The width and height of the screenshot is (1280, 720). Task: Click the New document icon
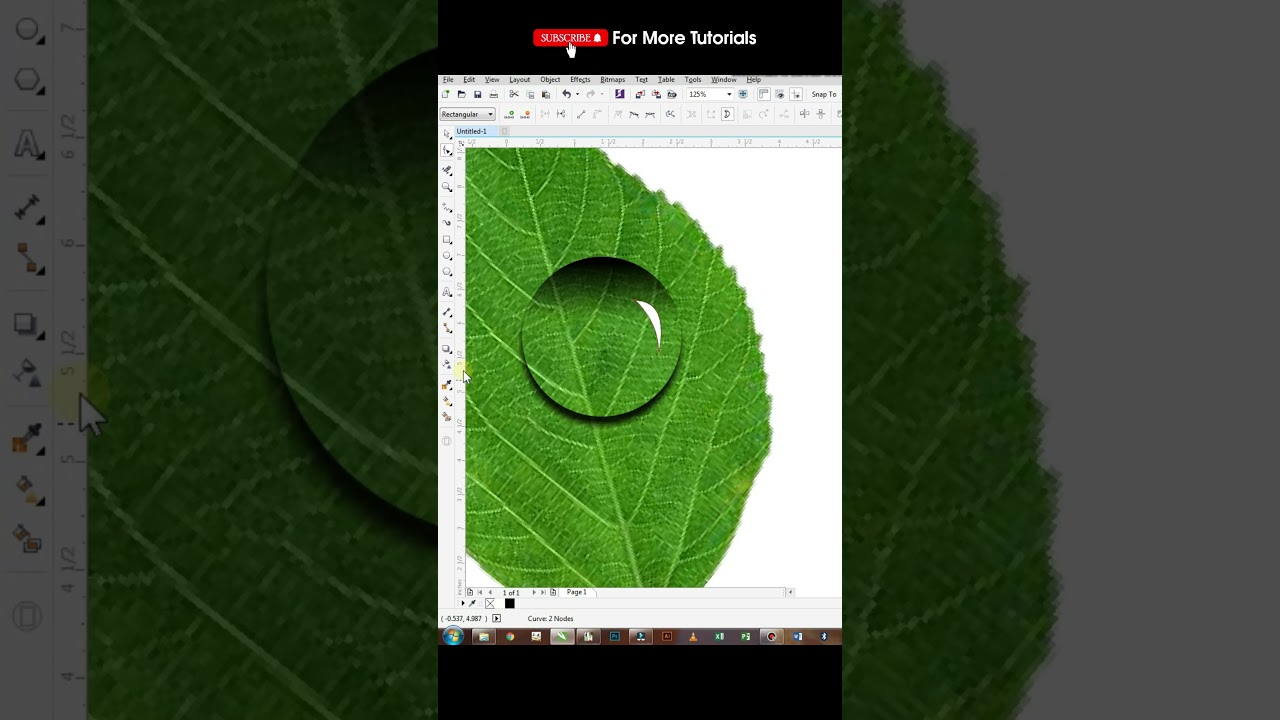click(446, 94)
